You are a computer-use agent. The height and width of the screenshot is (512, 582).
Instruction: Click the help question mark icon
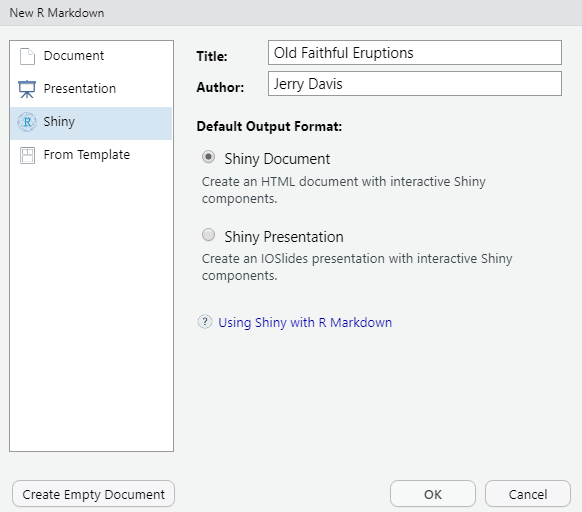pyautogui.click(x=205, y=322)
